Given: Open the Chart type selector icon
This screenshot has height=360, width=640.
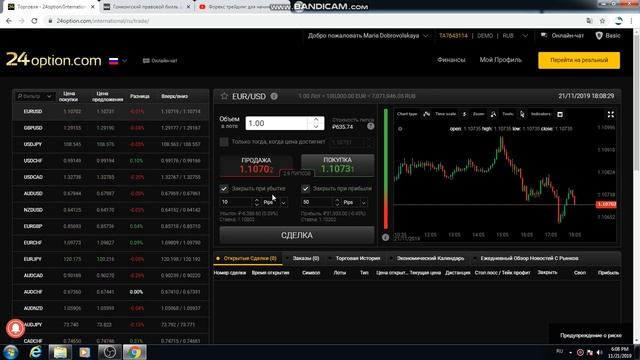Looking at the screenshot, I should [x=427, y=114].
